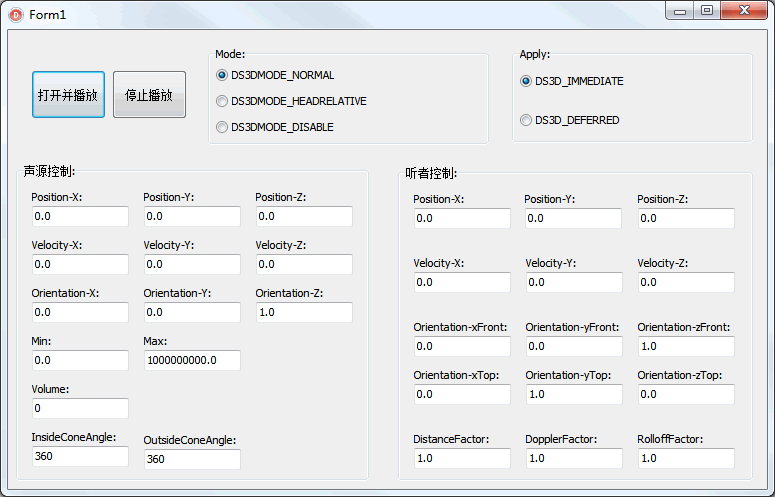Select DS3DMODE_HEADRELATIVE mode option
Image resolution: width=775 pixels, height=497 pixels.
pos(292,101)
